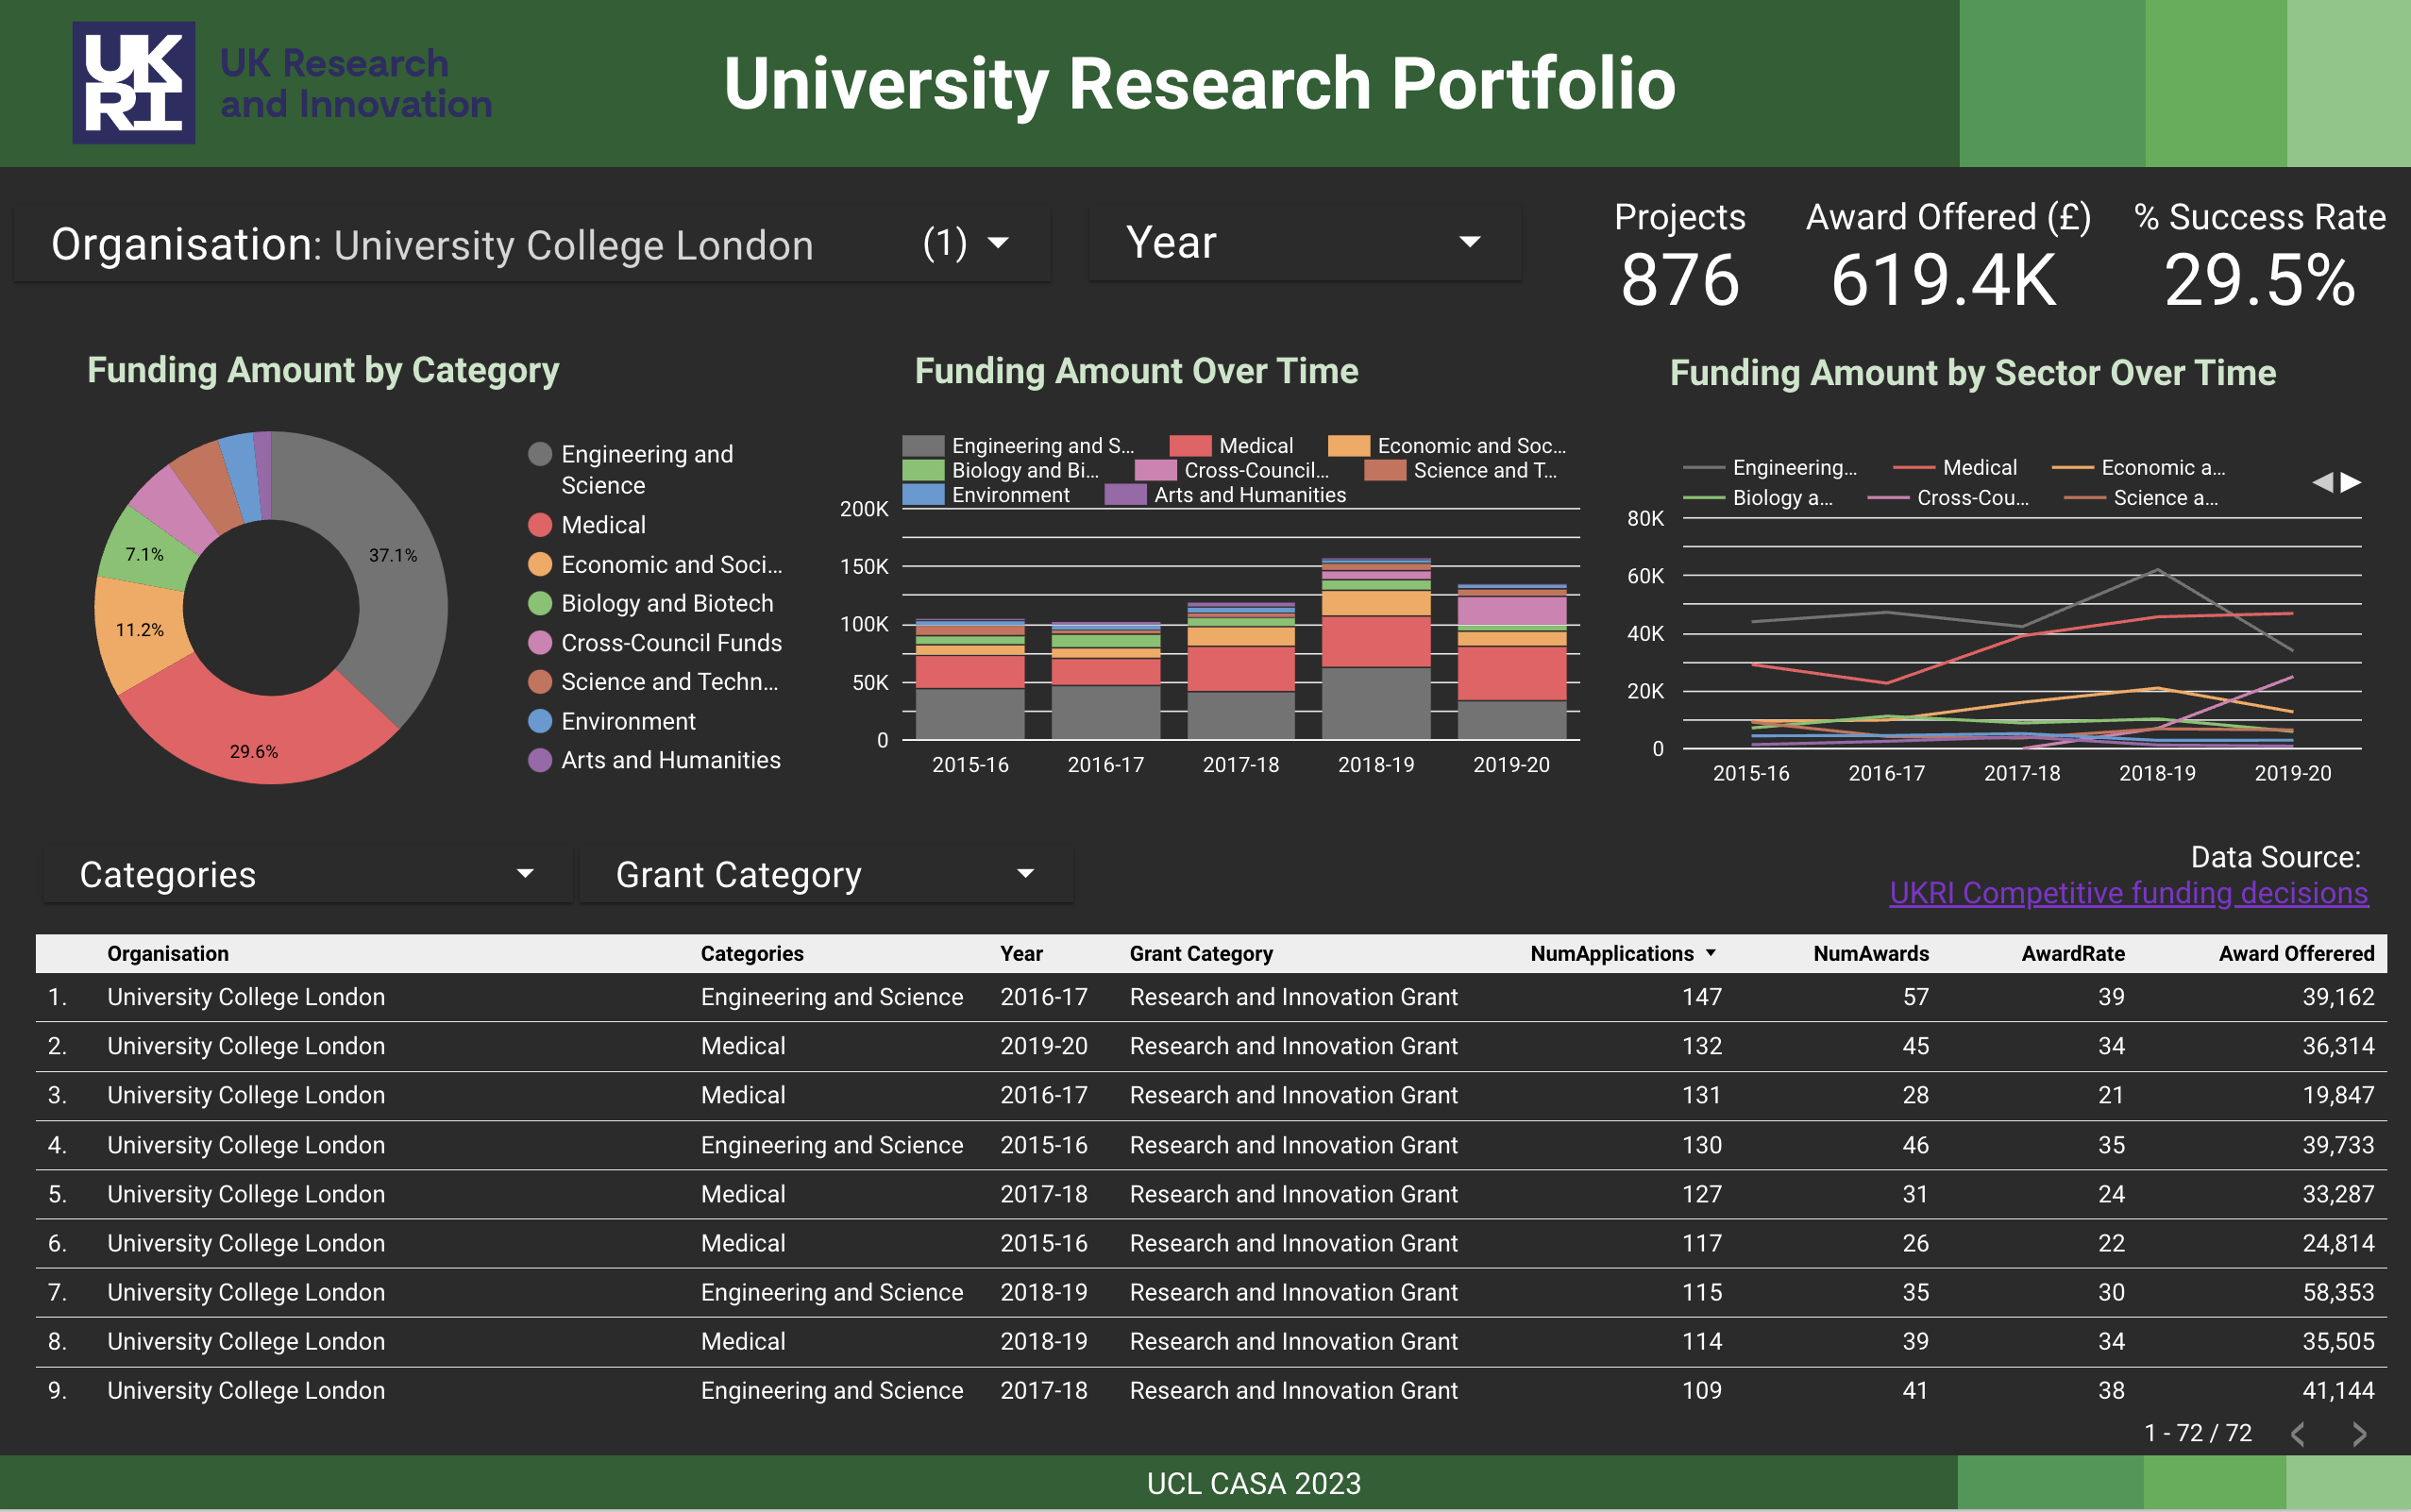
Task: Sort table by NumAwards column header
Action: click(1871, 954)
